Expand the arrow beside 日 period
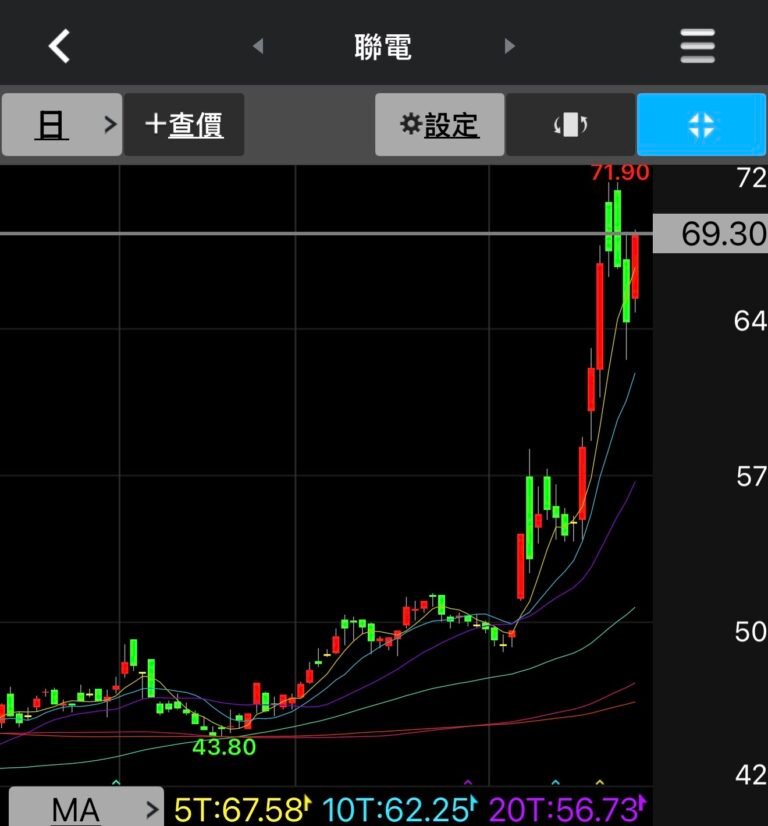768x826 pixels. (x=111, y=125)
